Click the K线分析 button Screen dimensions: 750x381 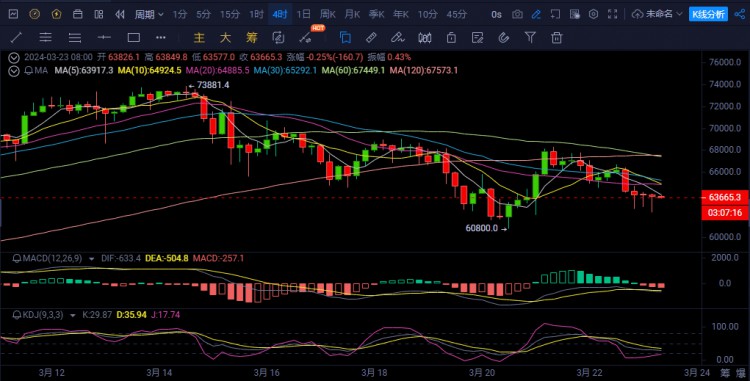click(708, 14)
